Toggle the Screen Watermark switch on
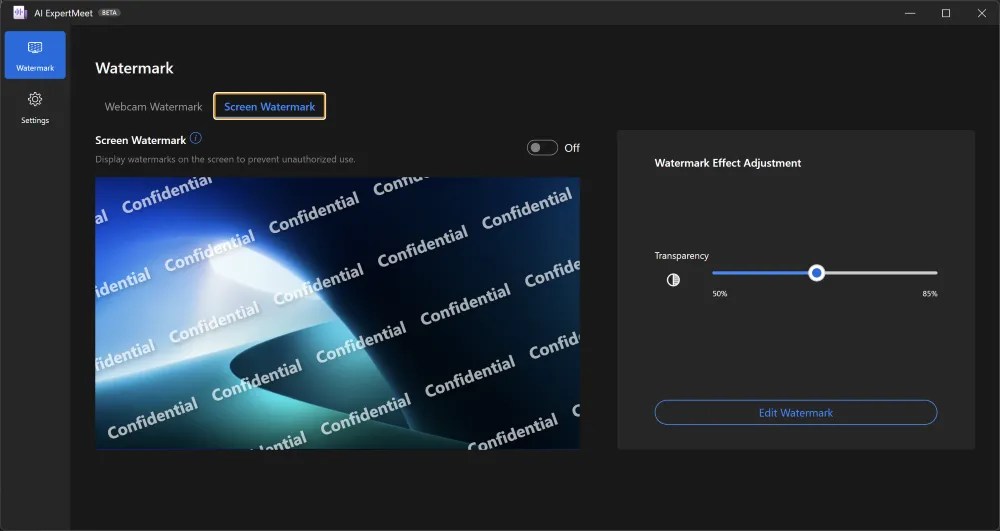Image resolution: width=1000 pixels, height=531 pixels. 542,148
